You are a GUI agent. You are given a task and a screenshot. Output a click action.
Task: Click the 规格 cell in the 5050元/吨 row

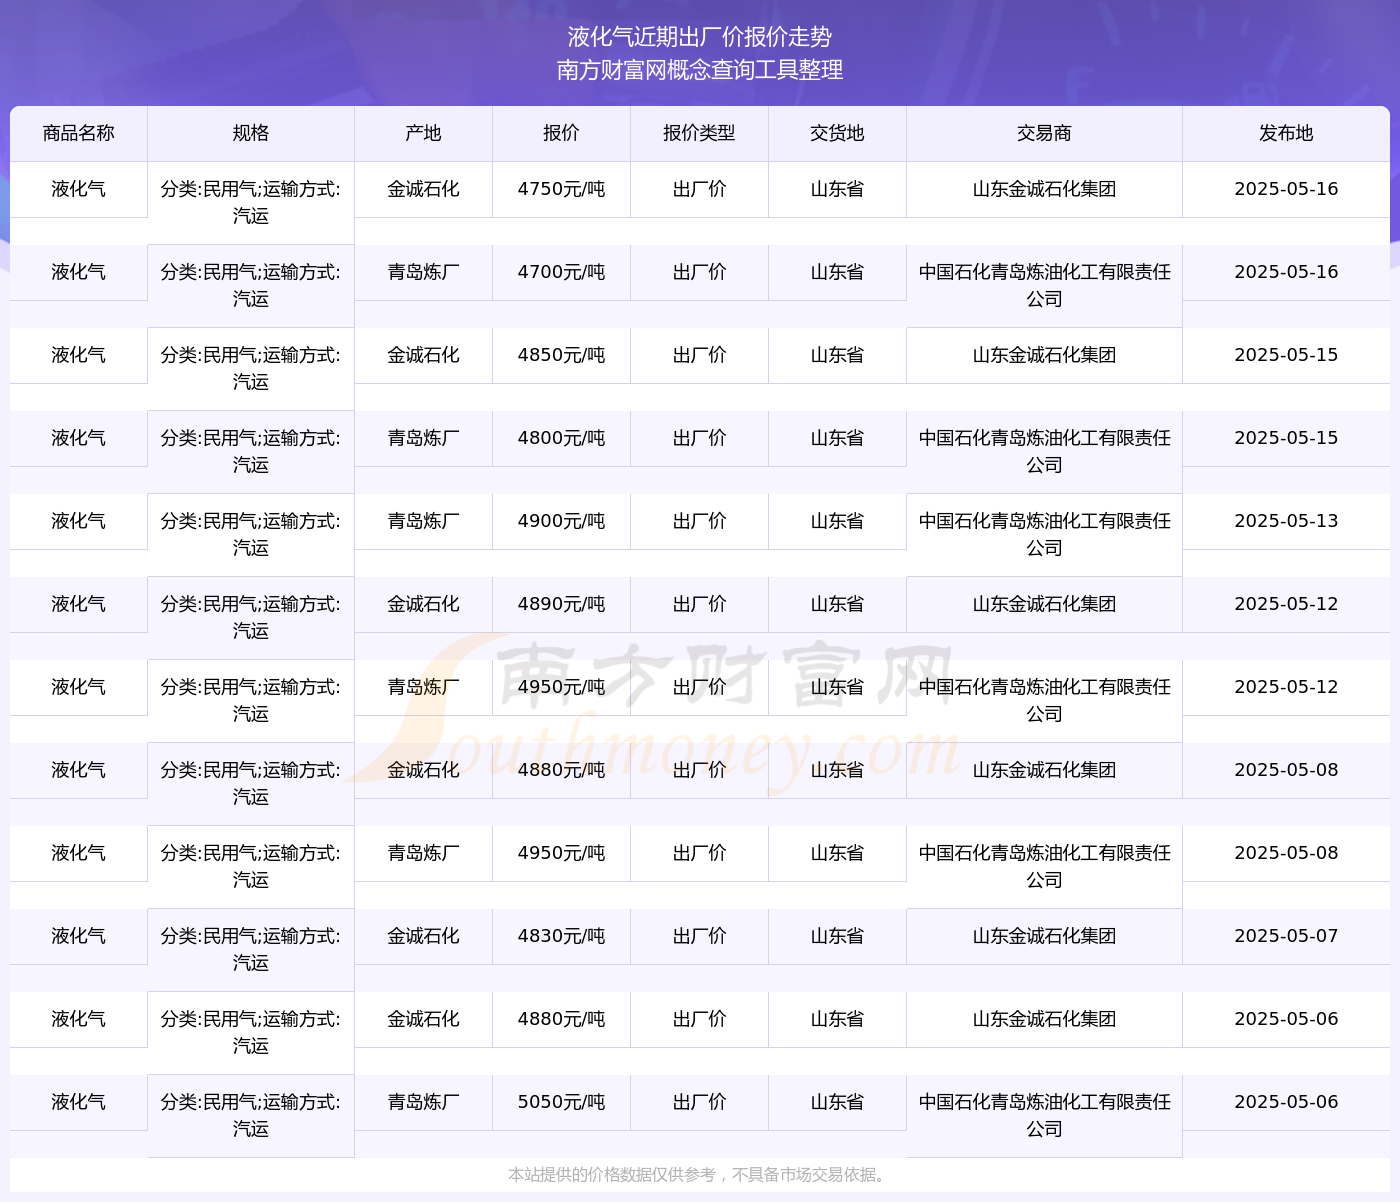pos(251,1116)
